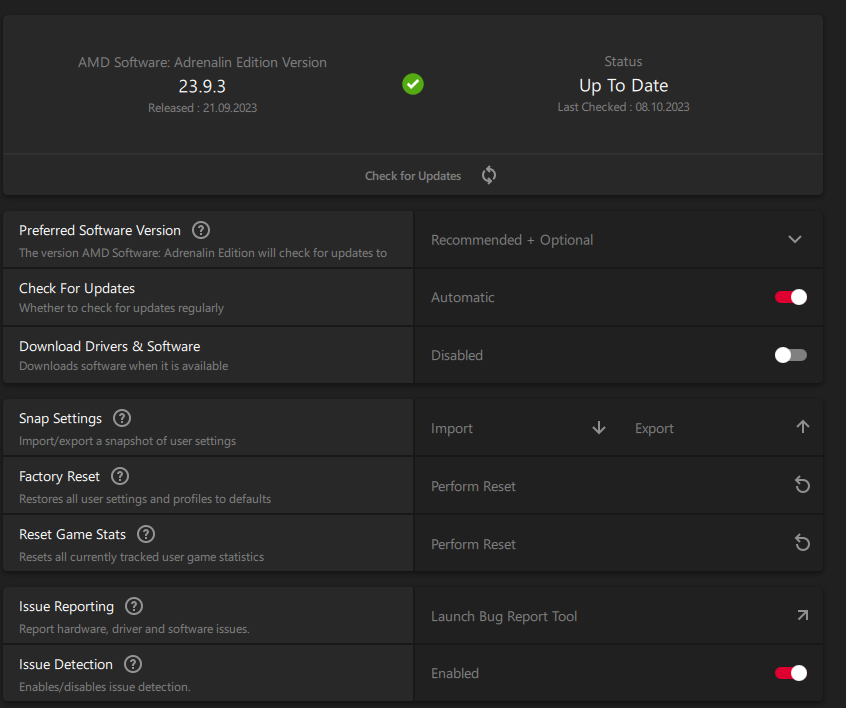Click Perform Reset for Factory Reset
846x708 pixels.
pyautogui.click(x=473, y=486)
